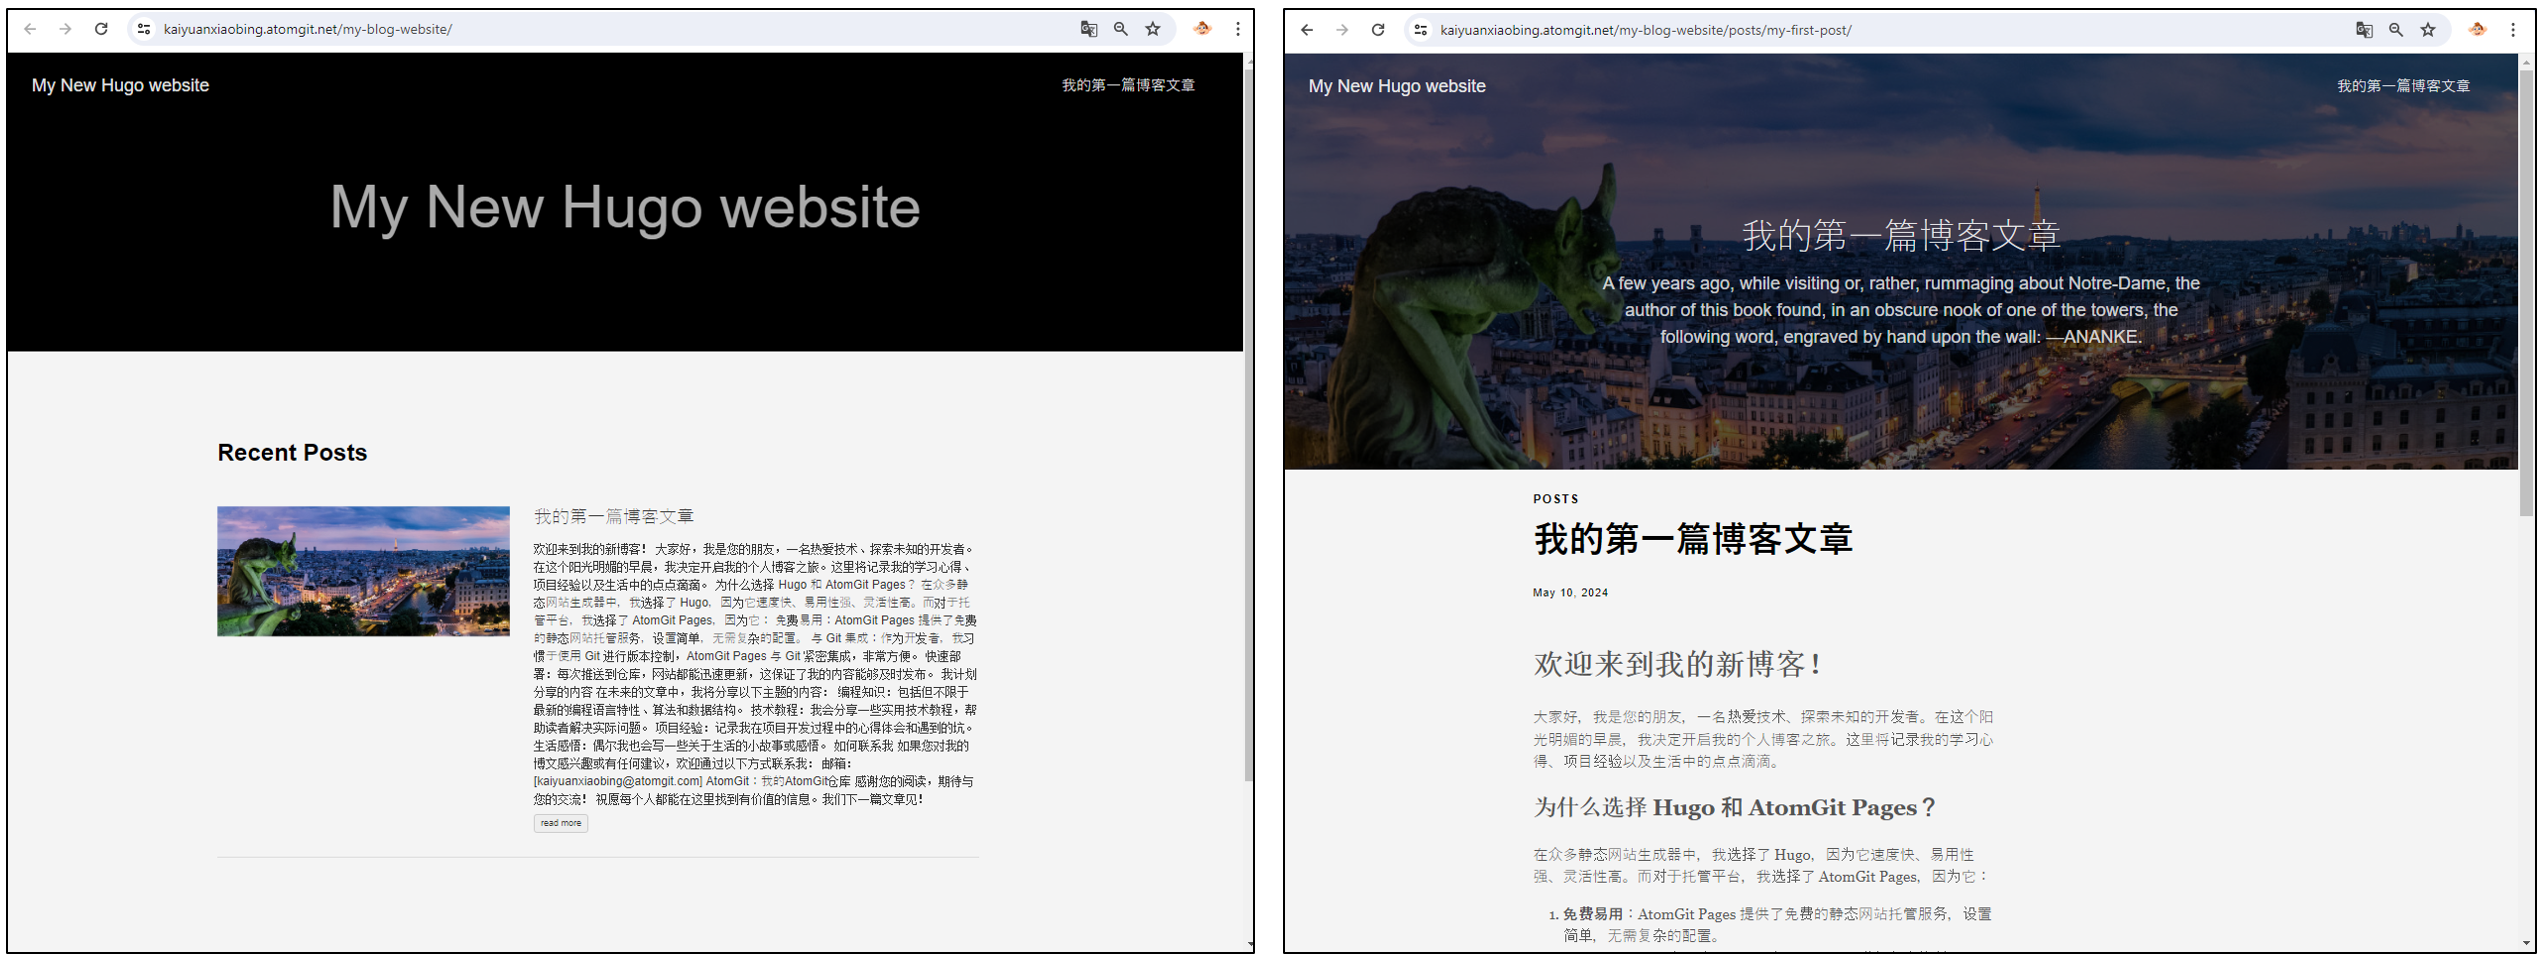Open the Google Translate icon in the address bar
The width and height of the screenshot is (2543, 962).
coord(1088,29)
